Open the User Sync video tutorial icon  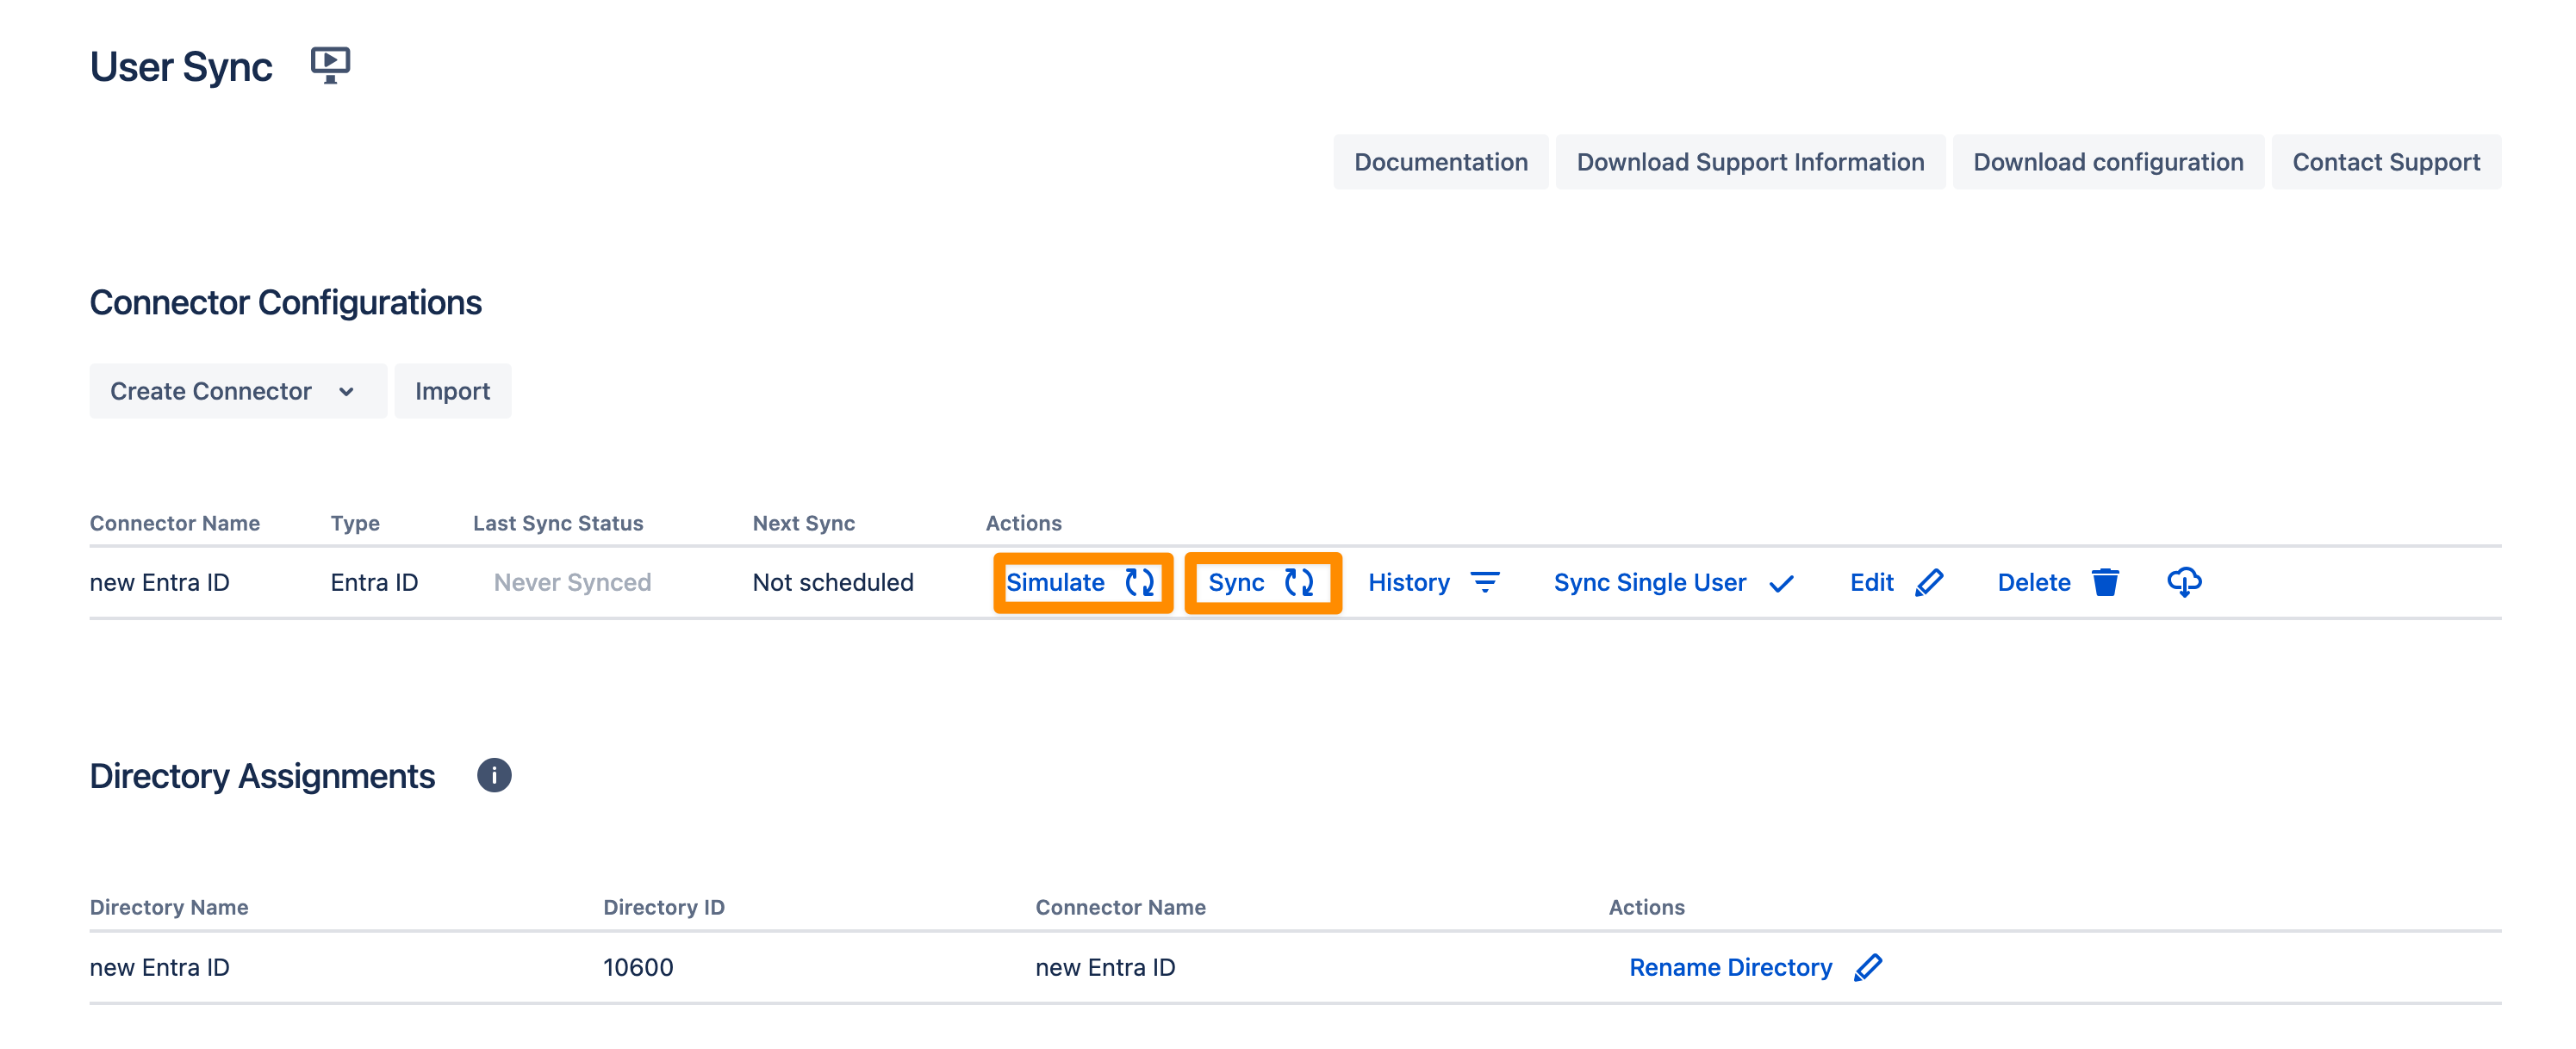pos(330,65)
